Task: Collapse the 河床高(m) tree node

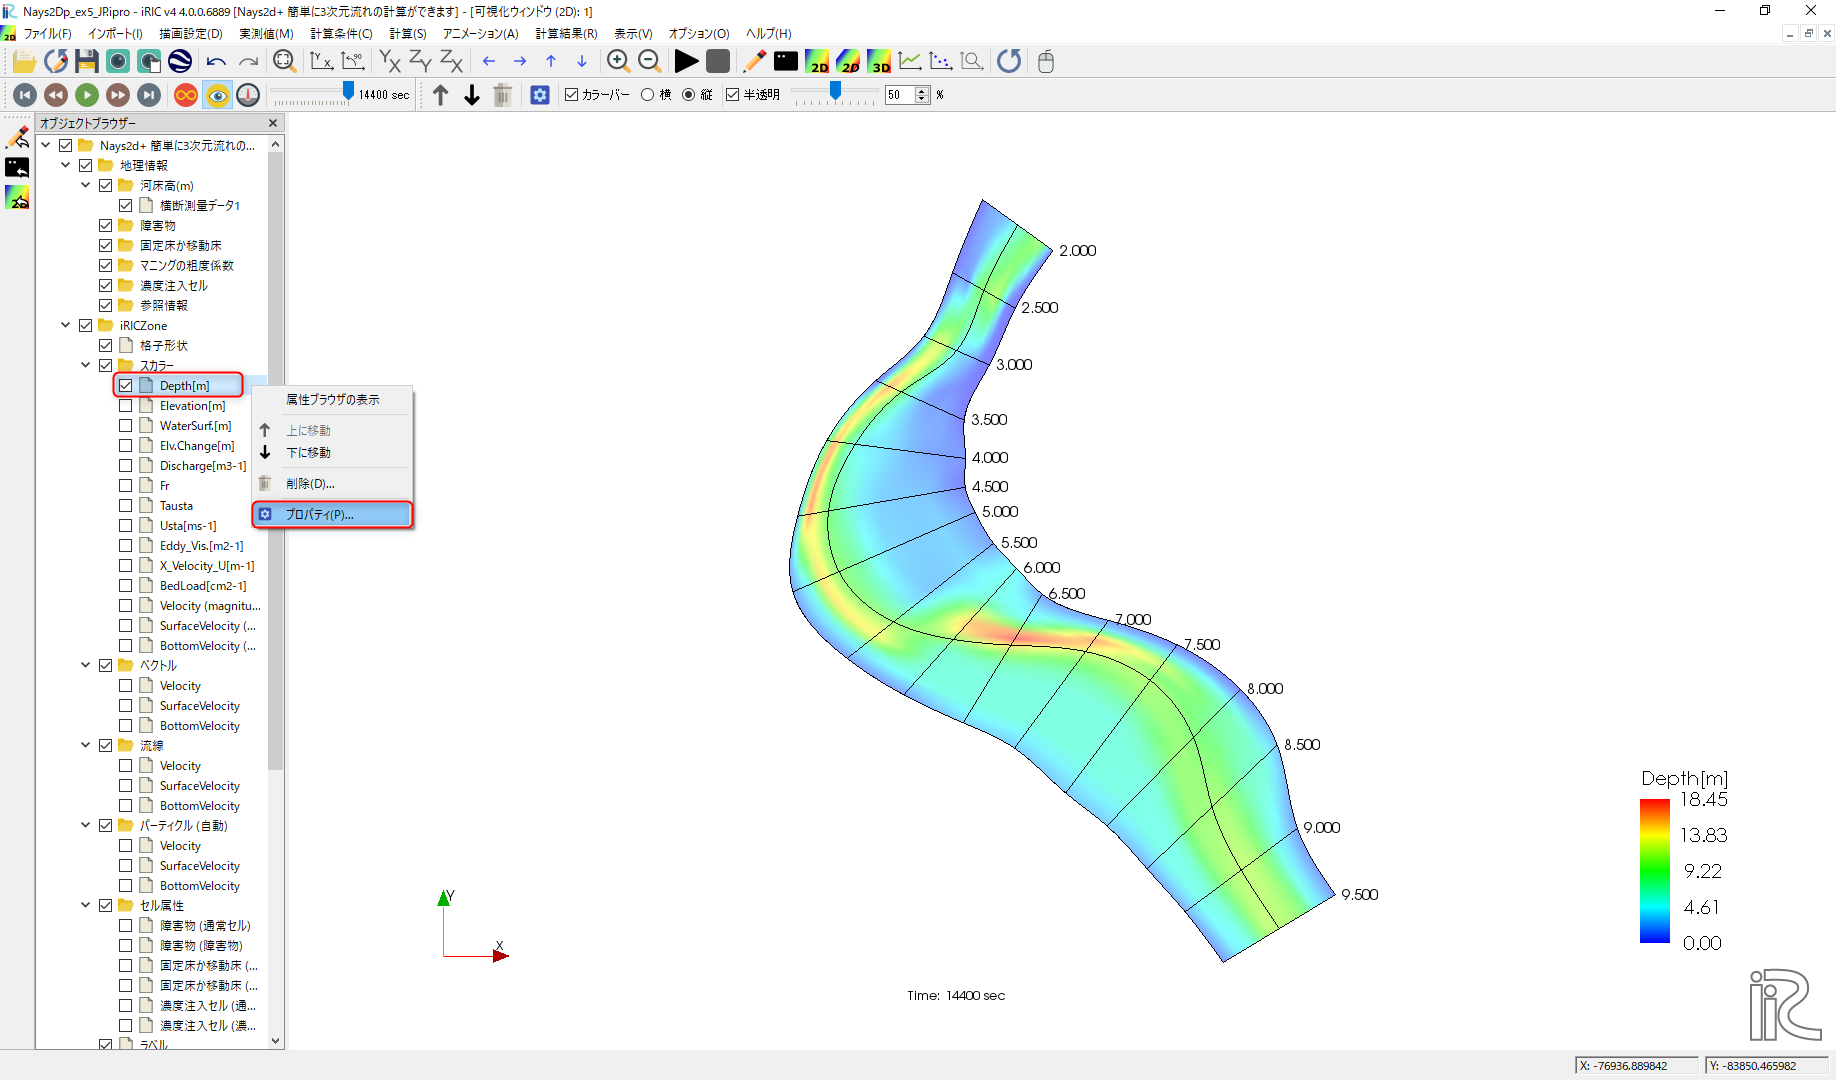Action: (86, 185)
